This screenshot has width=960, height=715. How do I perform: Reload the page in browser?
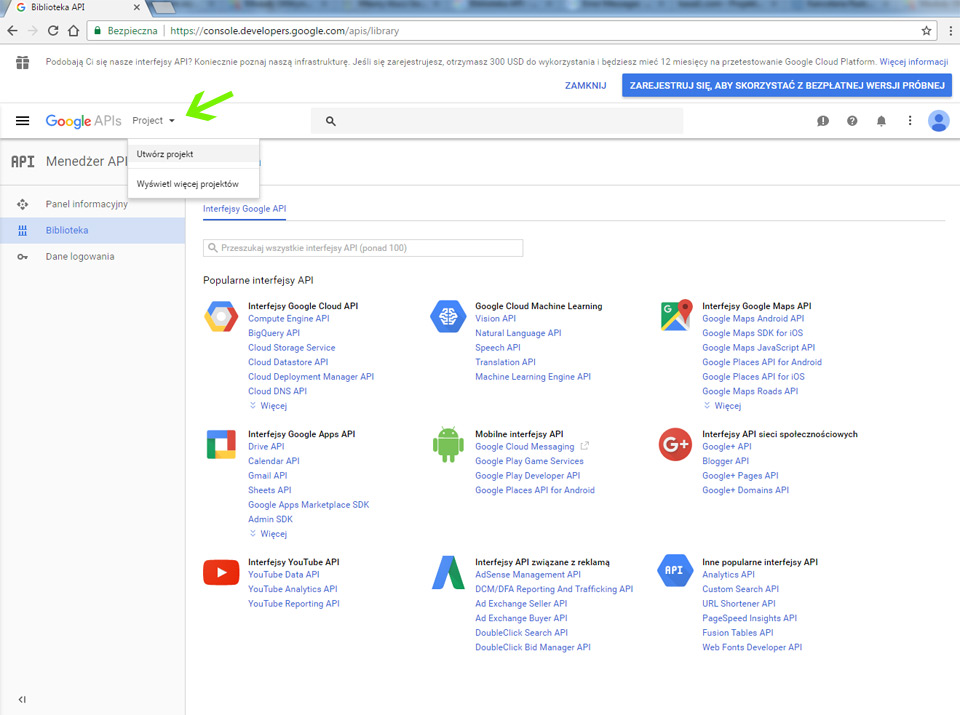pos(53,31)
